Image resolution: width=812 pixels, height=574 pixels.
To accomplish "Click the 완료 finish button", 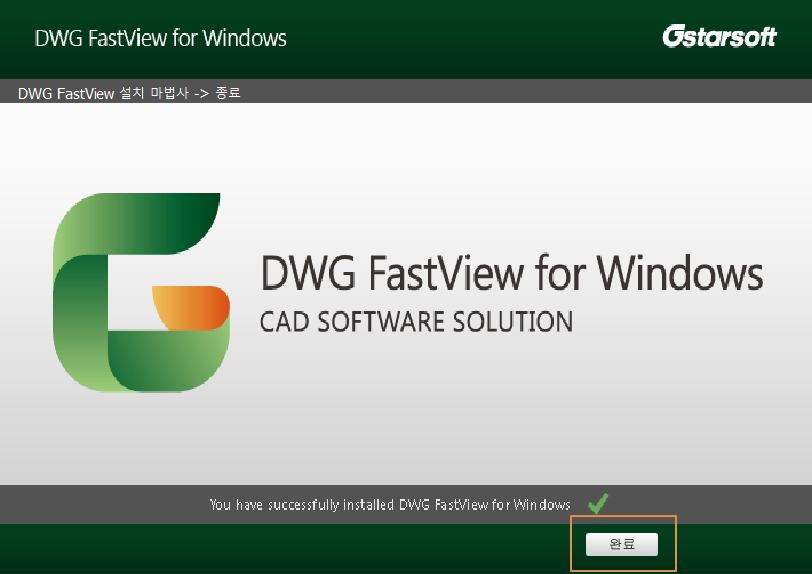I will 621,544.
